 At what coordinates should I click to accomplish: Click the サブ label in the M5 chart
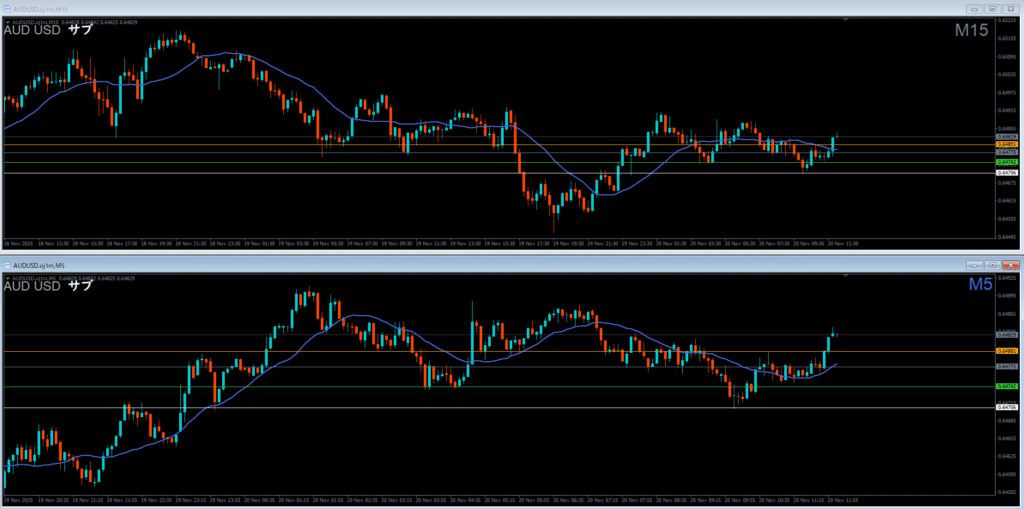pyautogui.click(x=80, y=286)
